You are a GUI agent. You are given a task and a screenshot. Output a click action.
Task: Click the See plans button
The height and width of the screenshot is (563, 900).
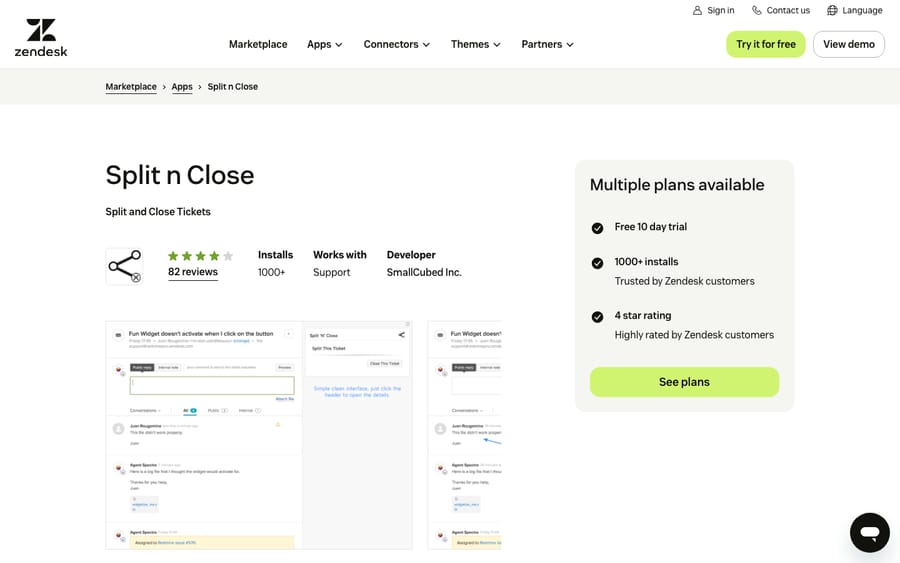click(684, 382)
